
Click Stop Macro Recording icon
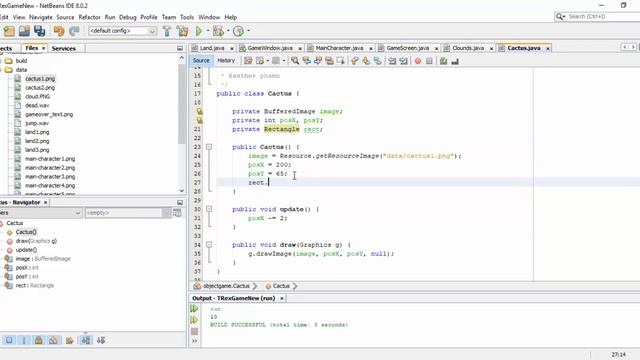pos(429,61)
